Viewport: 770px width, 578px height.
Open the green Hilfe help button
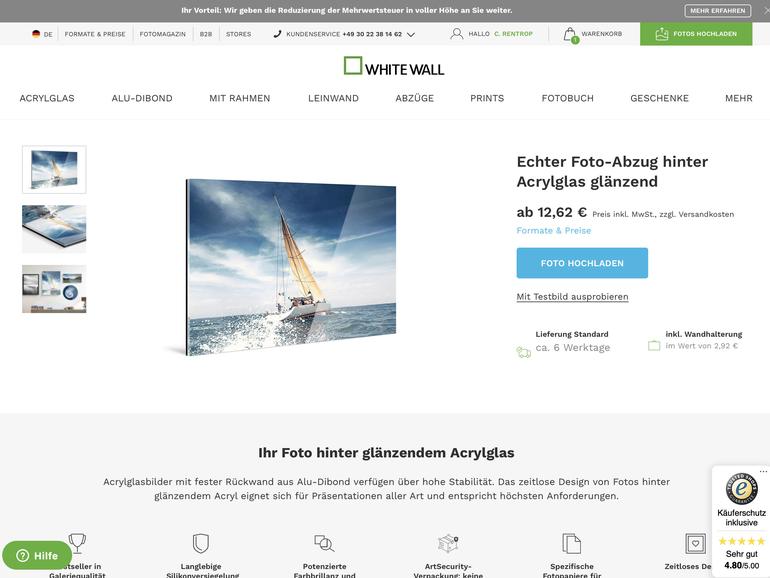37,555
